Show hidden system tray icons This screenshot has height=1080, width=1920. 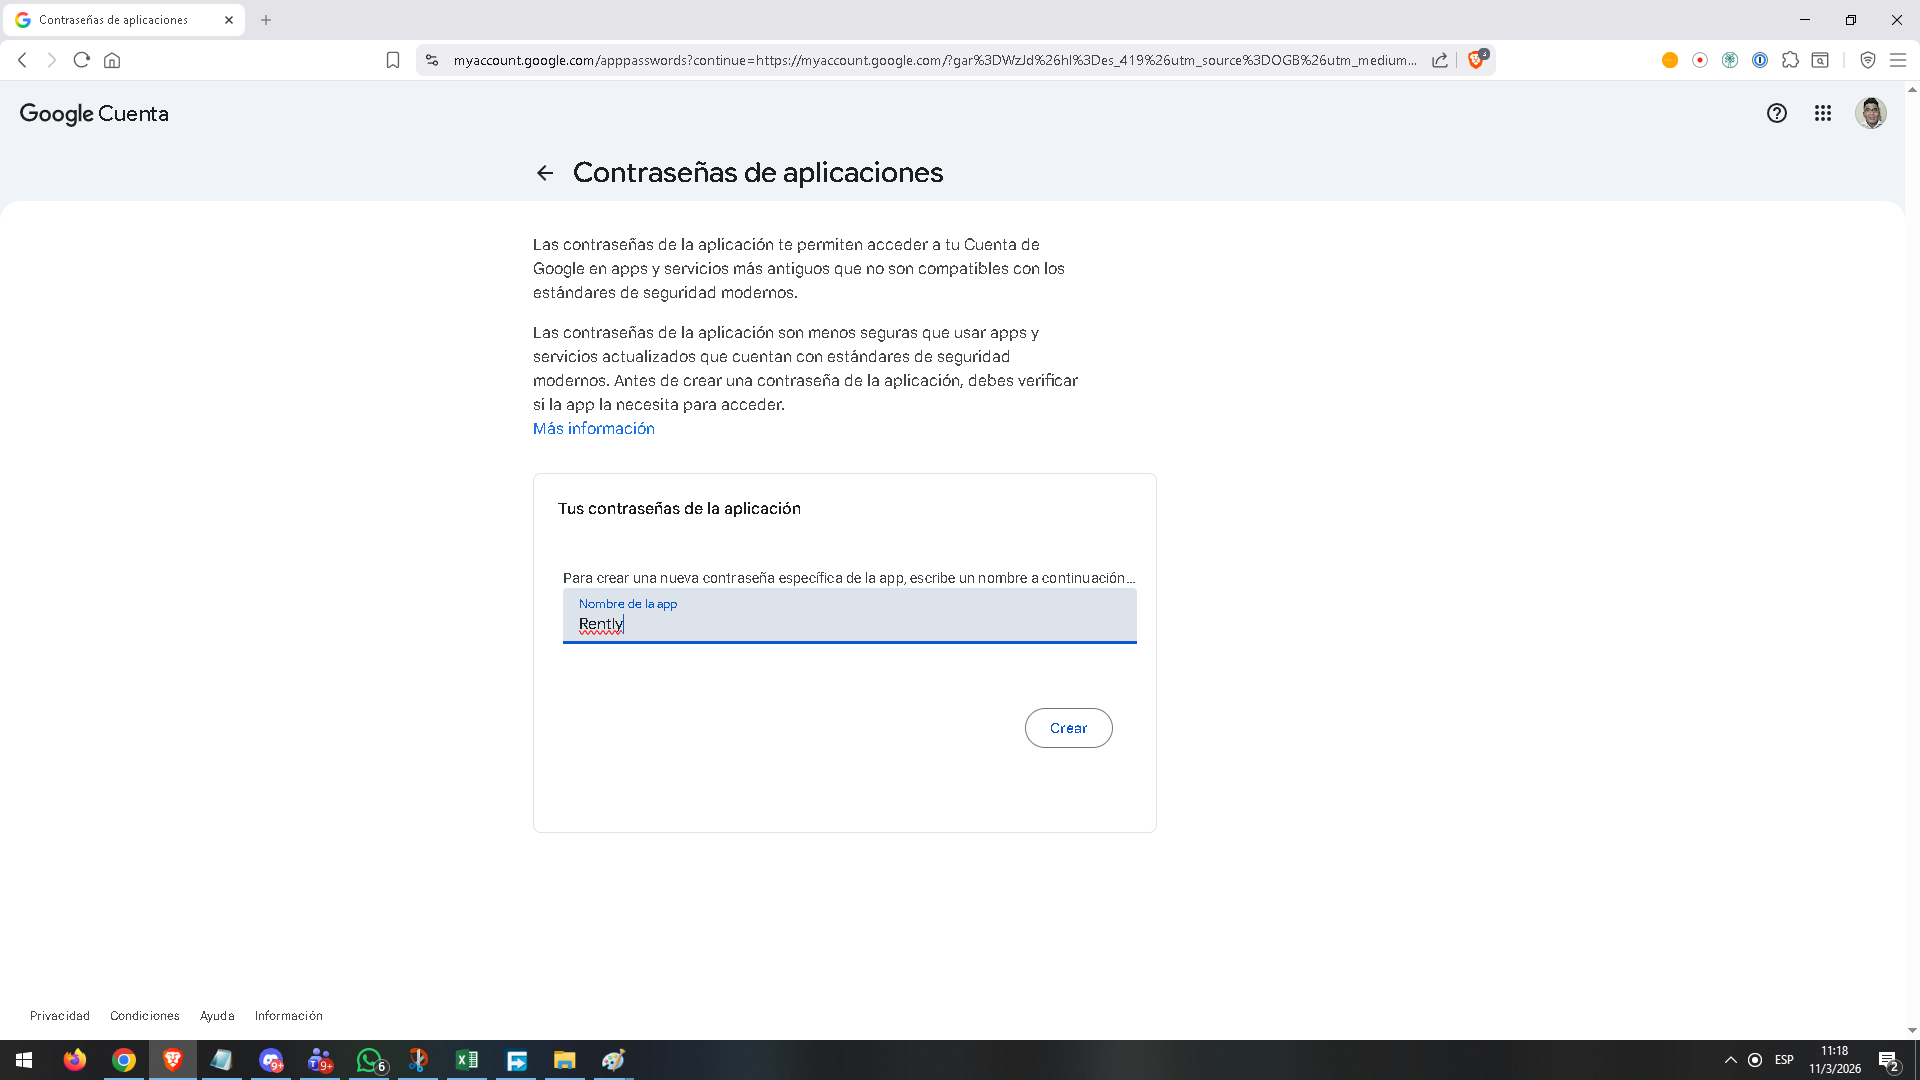(x=1730, y=1060)
